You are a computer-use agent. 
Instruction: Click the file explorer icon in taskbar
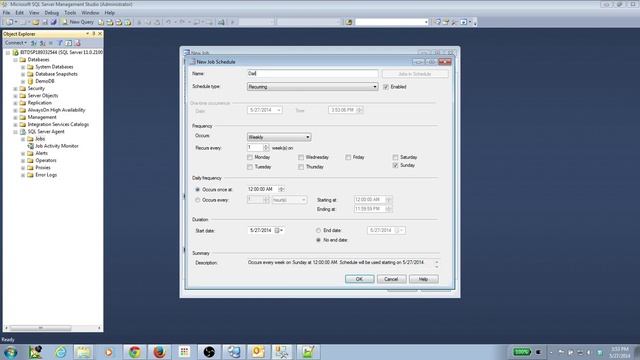tap(84, 352)
